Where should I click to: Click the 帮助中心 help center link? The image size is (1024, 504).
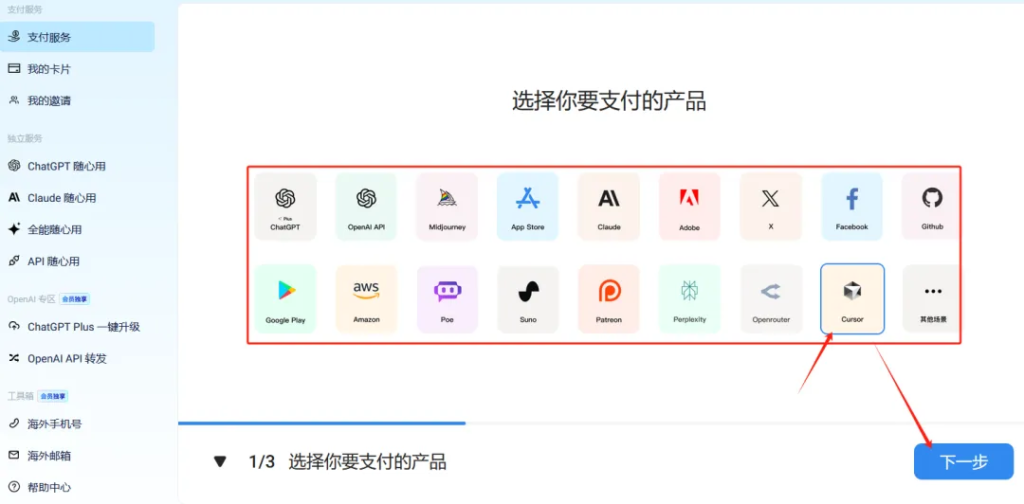pos(49,487)
